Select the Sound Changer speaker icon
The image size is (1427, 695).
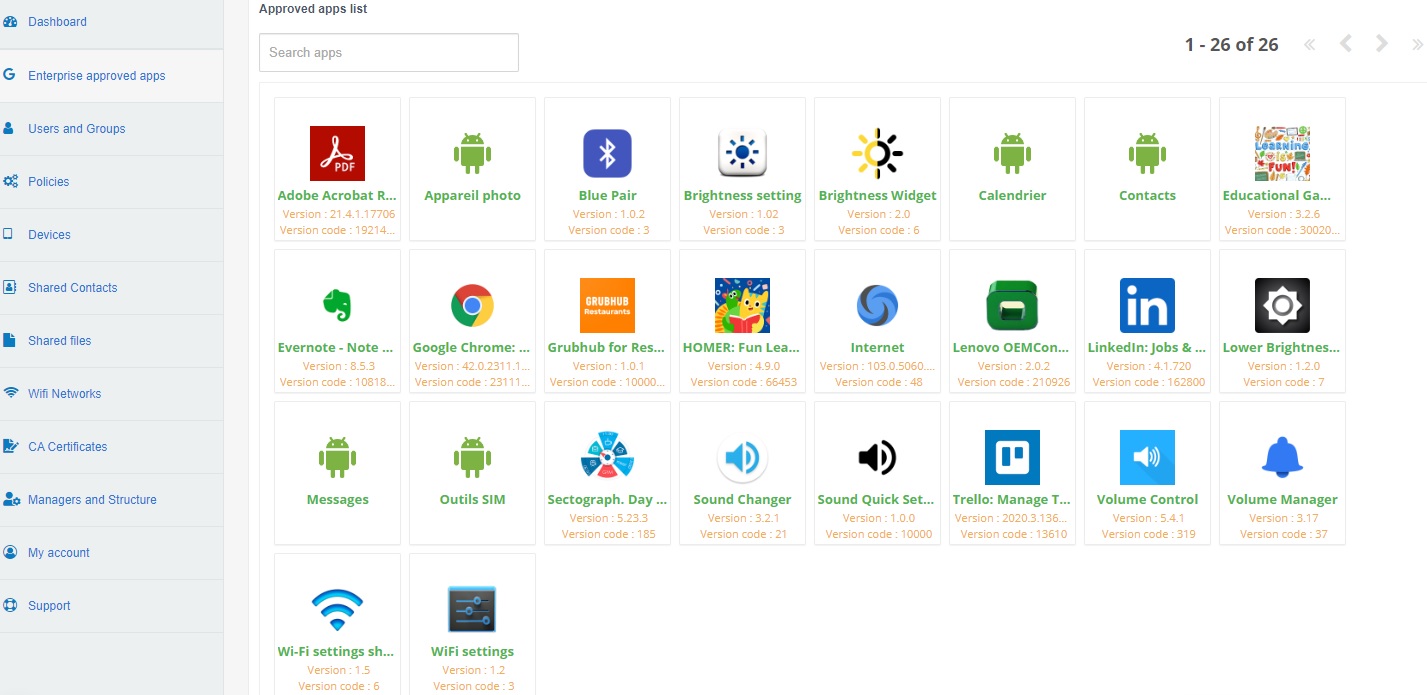coord(742,457)
